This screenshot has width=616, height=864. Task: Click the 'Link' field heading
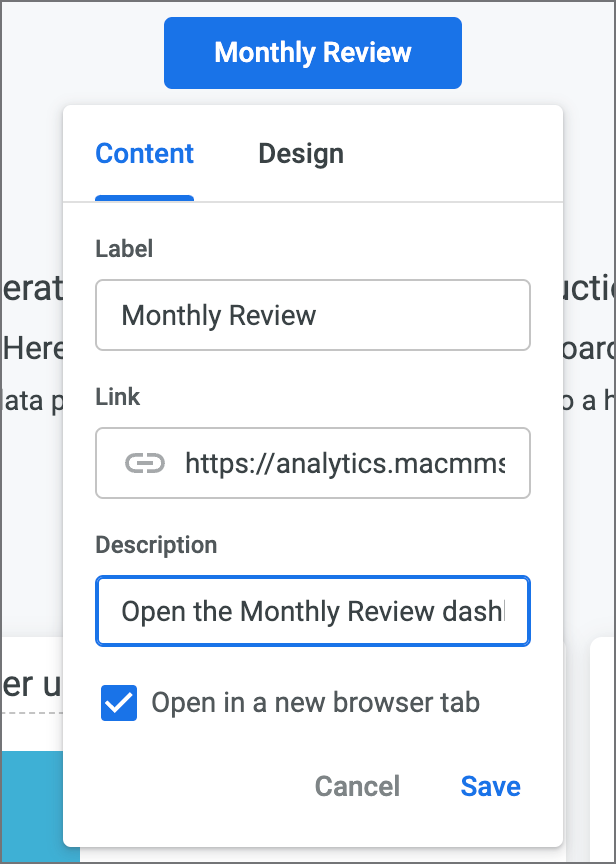pyautogui.click(x=118, y=397)
